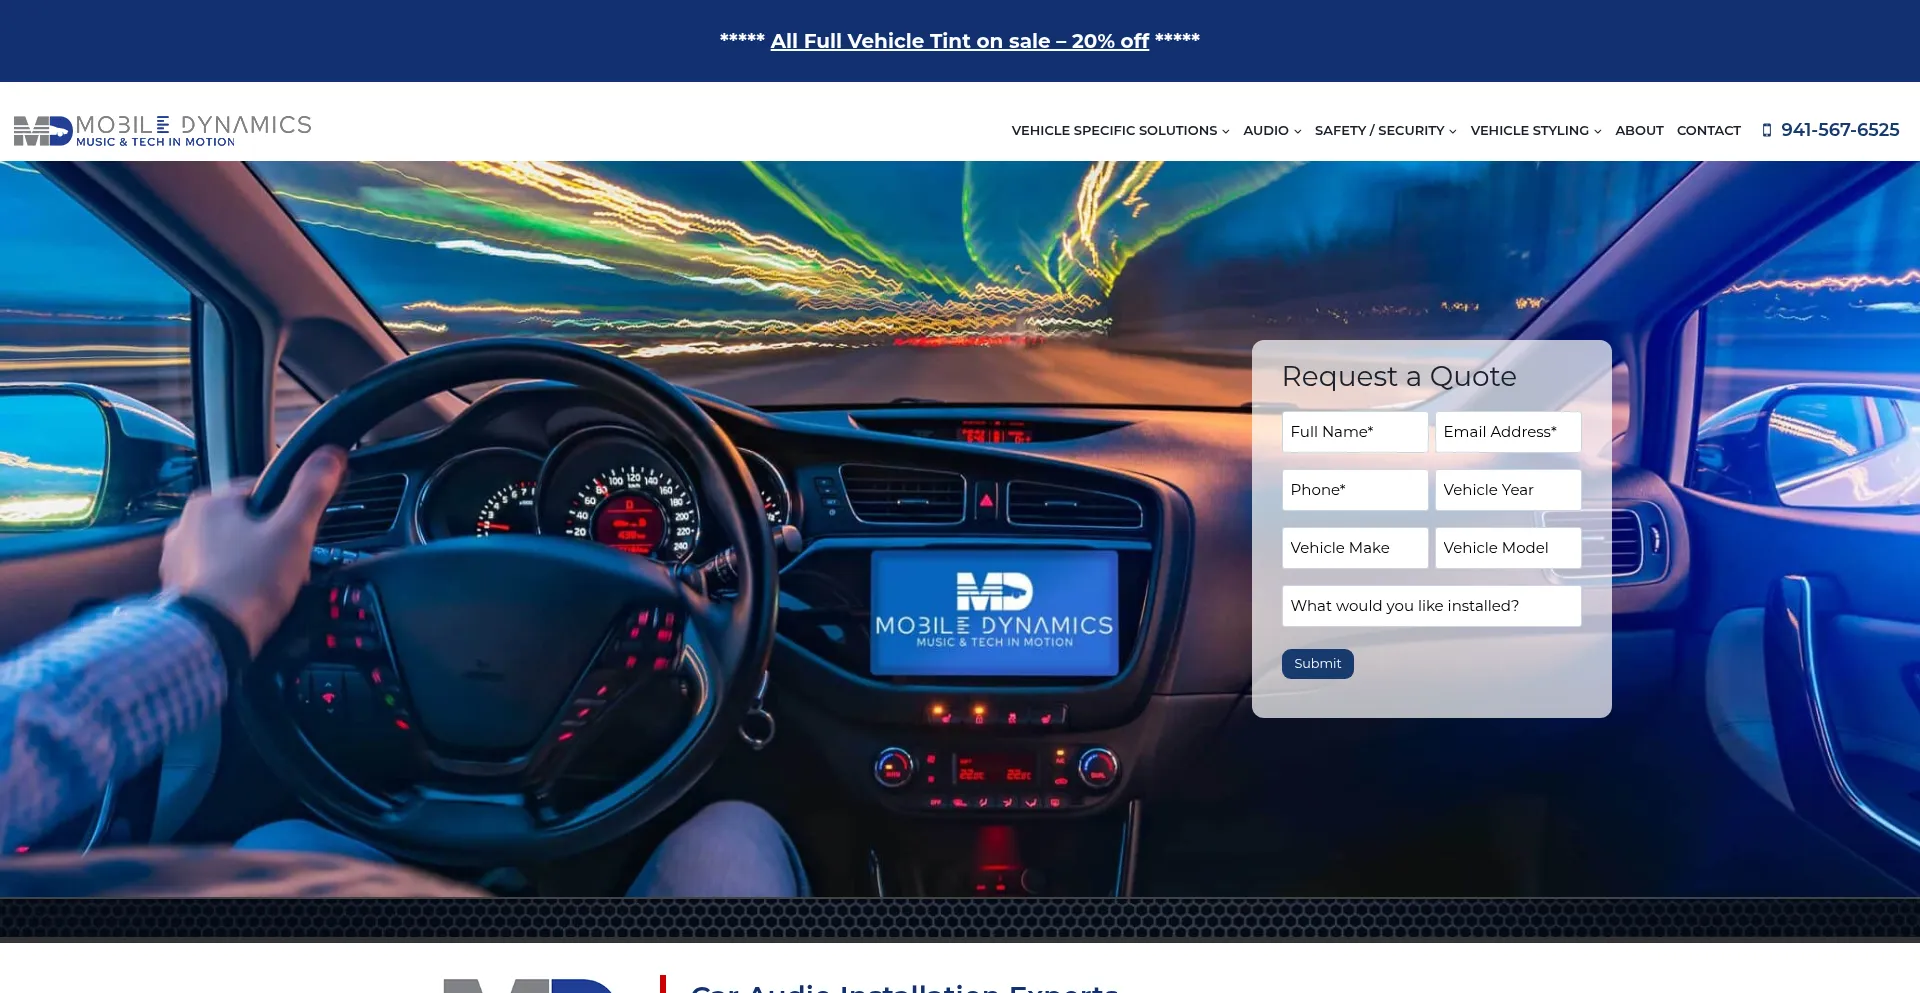
Task: Click the Vehicle Model field
Action: [x=1508, y=548]
